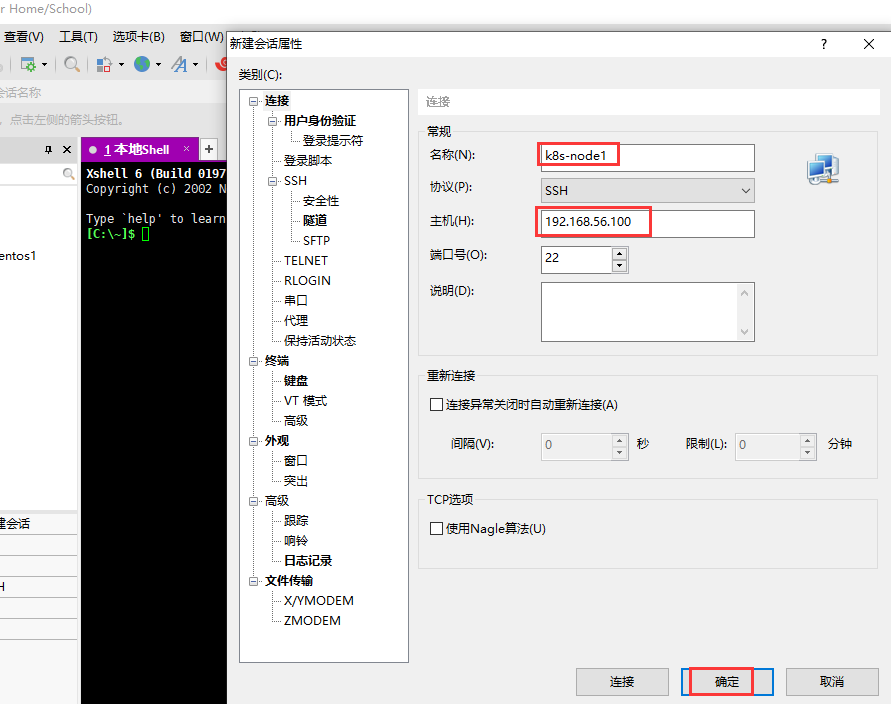Viewport: 891px width, 704px height.
Task: Click the globe encoding icon in toolbar
Action: pos(142,64)
